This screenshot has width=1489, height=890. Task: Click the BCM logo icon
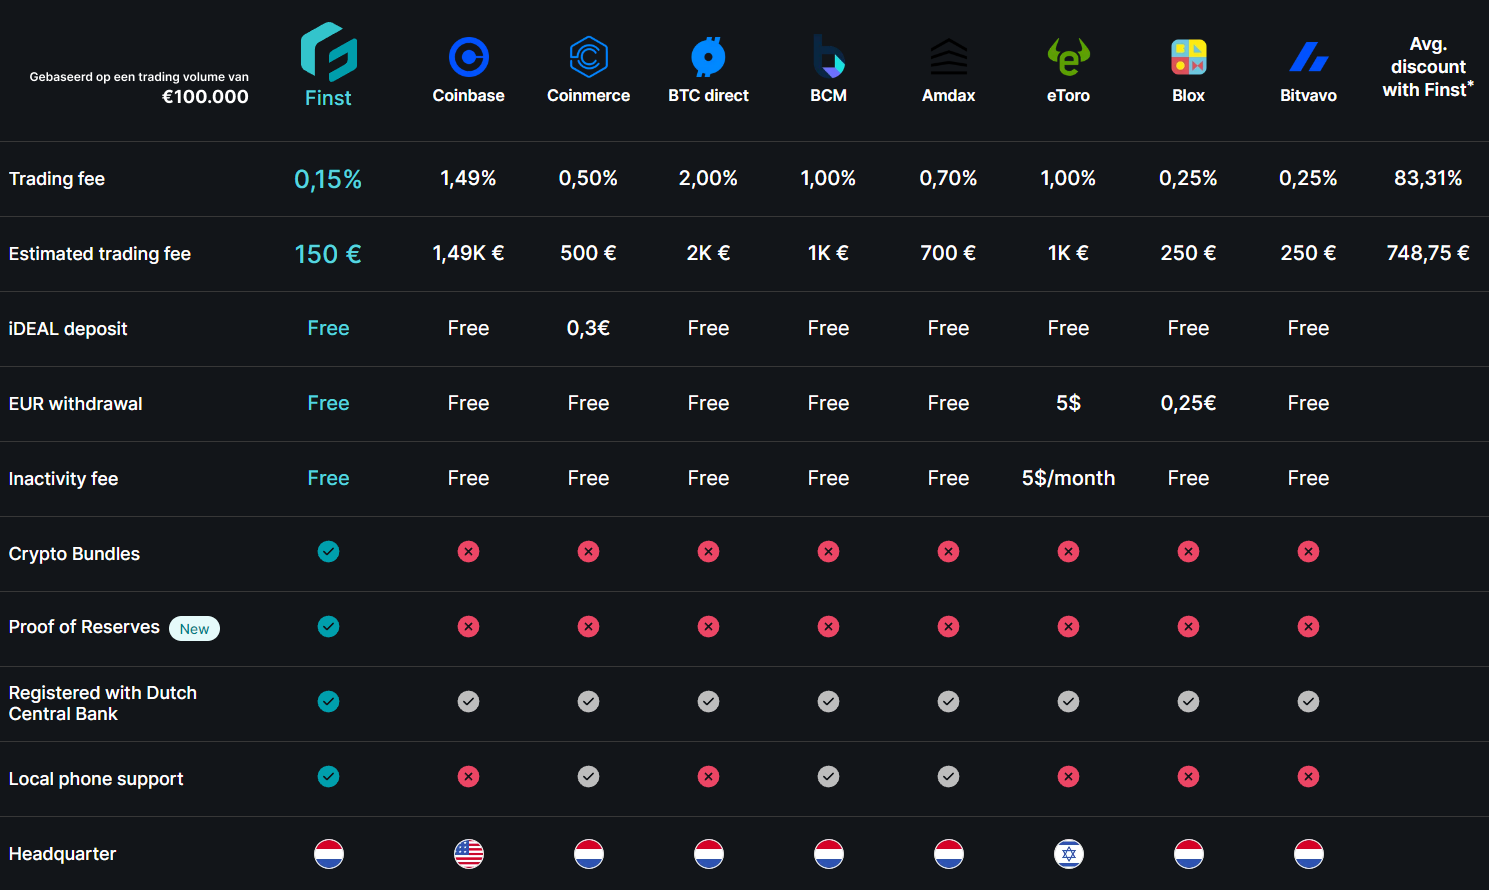[x=828, y=57]
